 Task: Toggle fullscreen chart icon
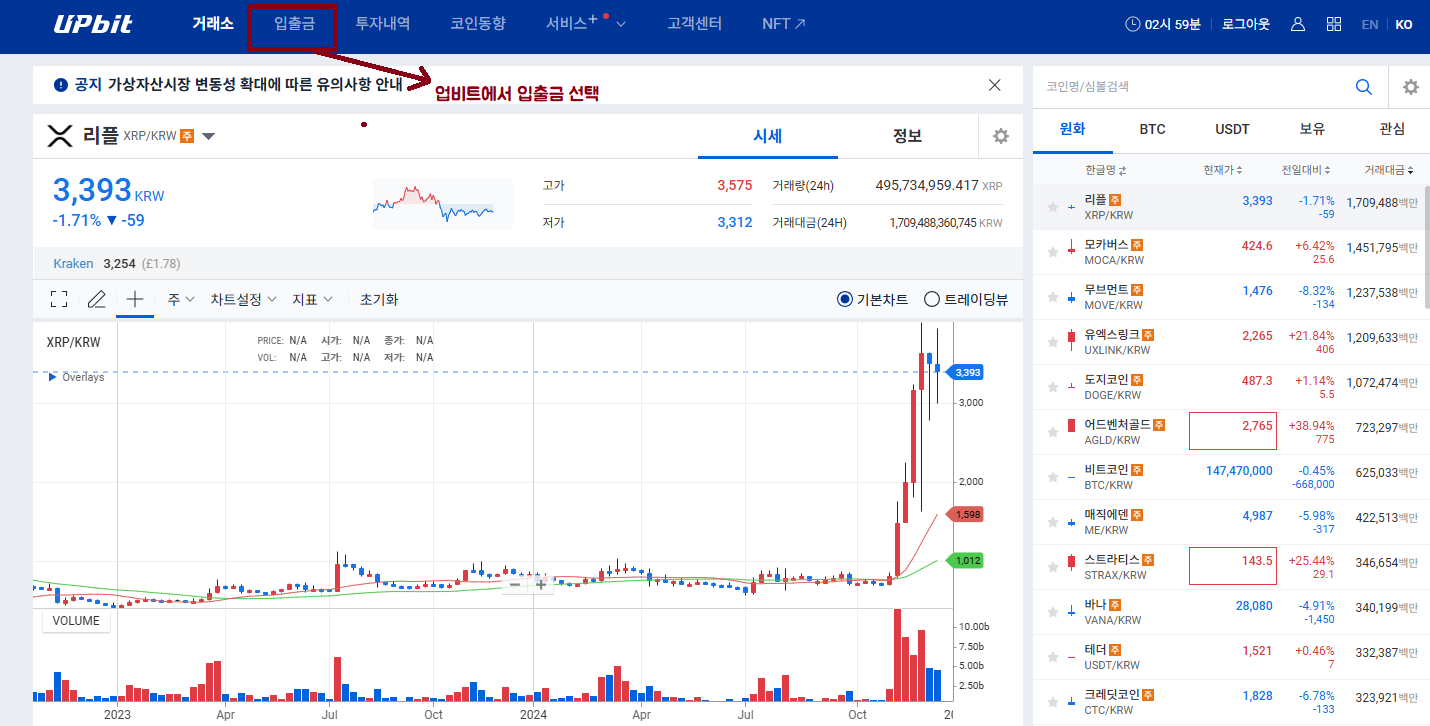pos(59,299)
